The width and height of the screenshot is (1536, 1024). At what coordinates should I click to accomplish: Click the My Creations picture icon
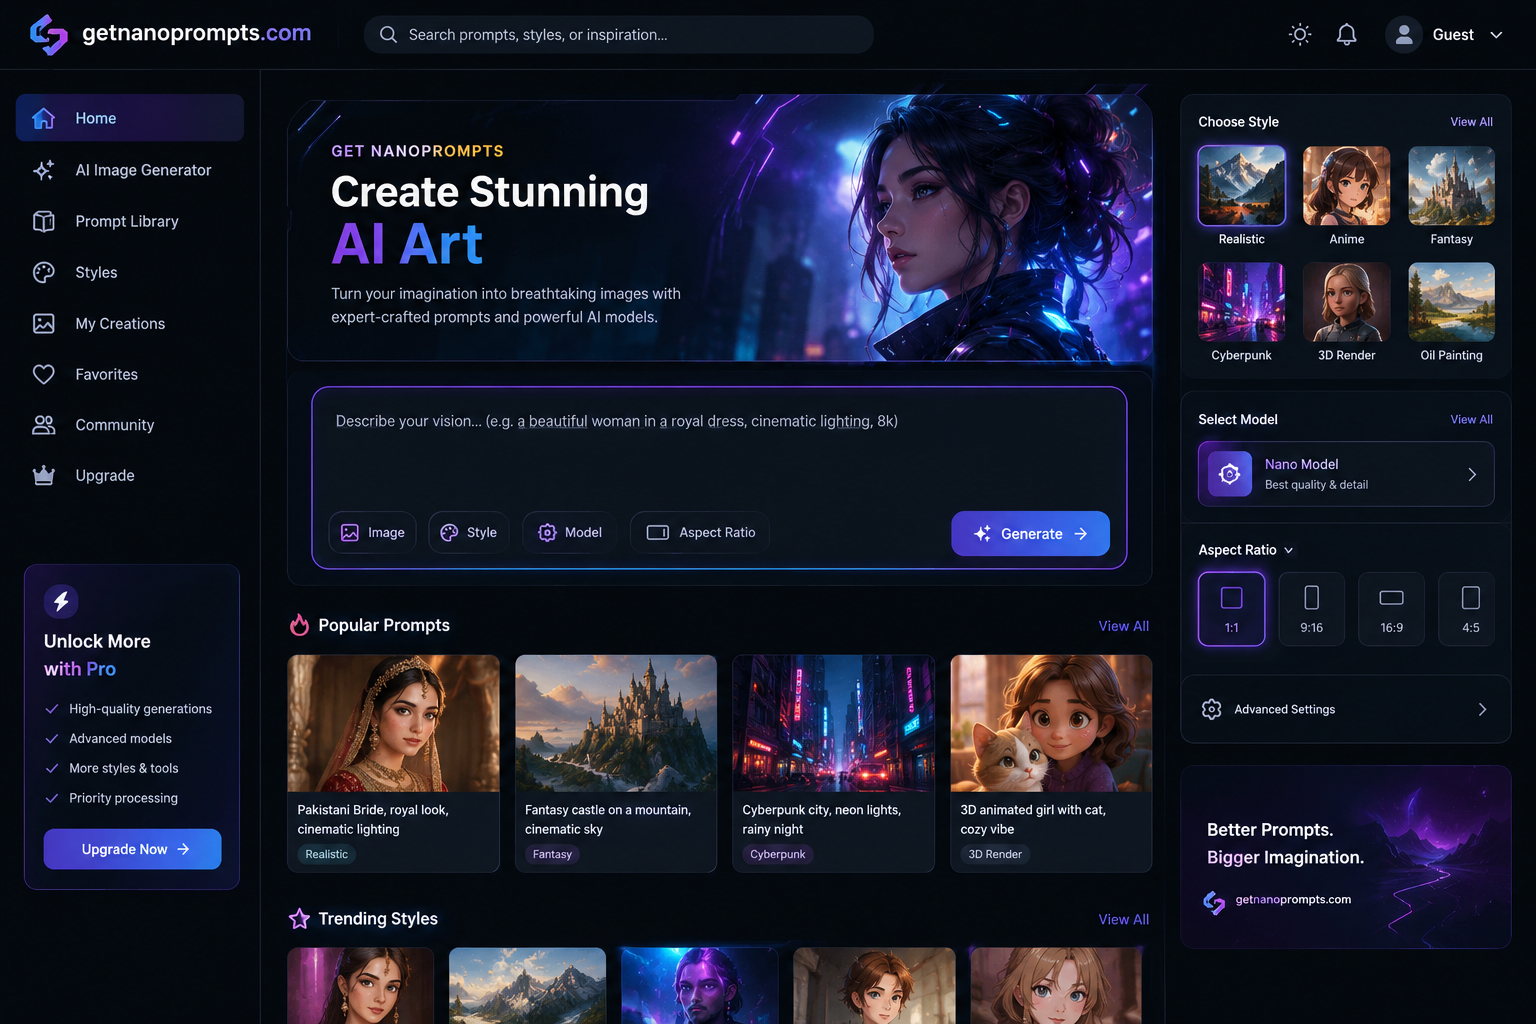(44, 323)
